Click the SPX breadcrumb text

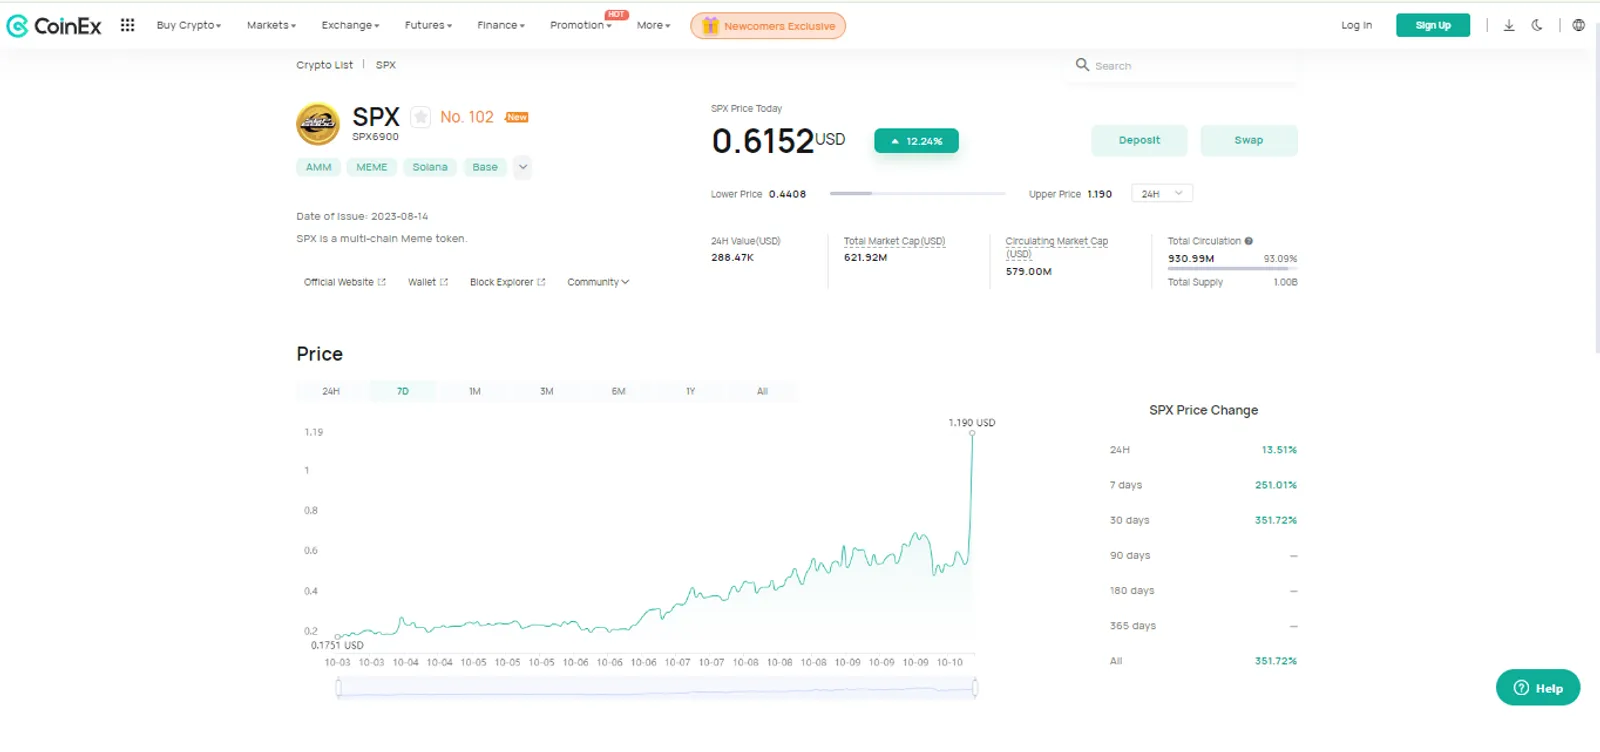click(x=386, y=65)
